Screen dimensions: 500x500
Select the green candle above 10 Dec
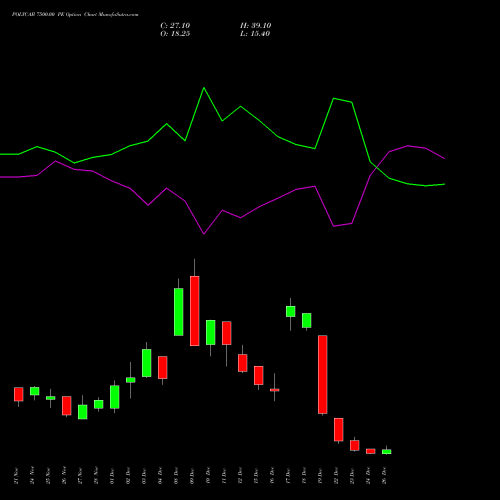(211, 332)
